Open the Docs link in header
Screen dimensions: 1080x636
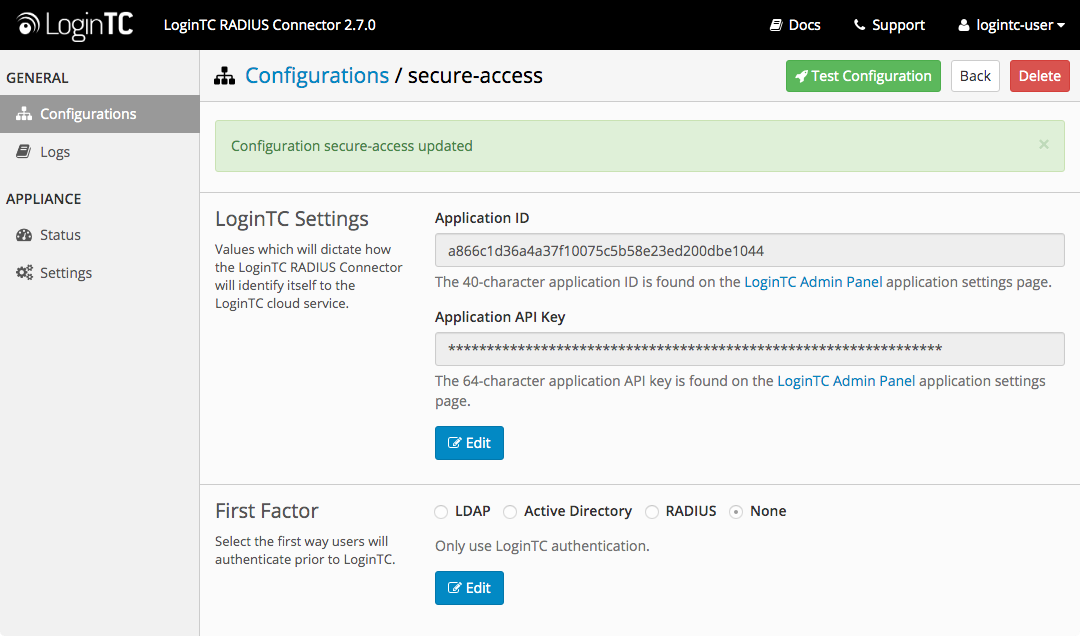795,25
